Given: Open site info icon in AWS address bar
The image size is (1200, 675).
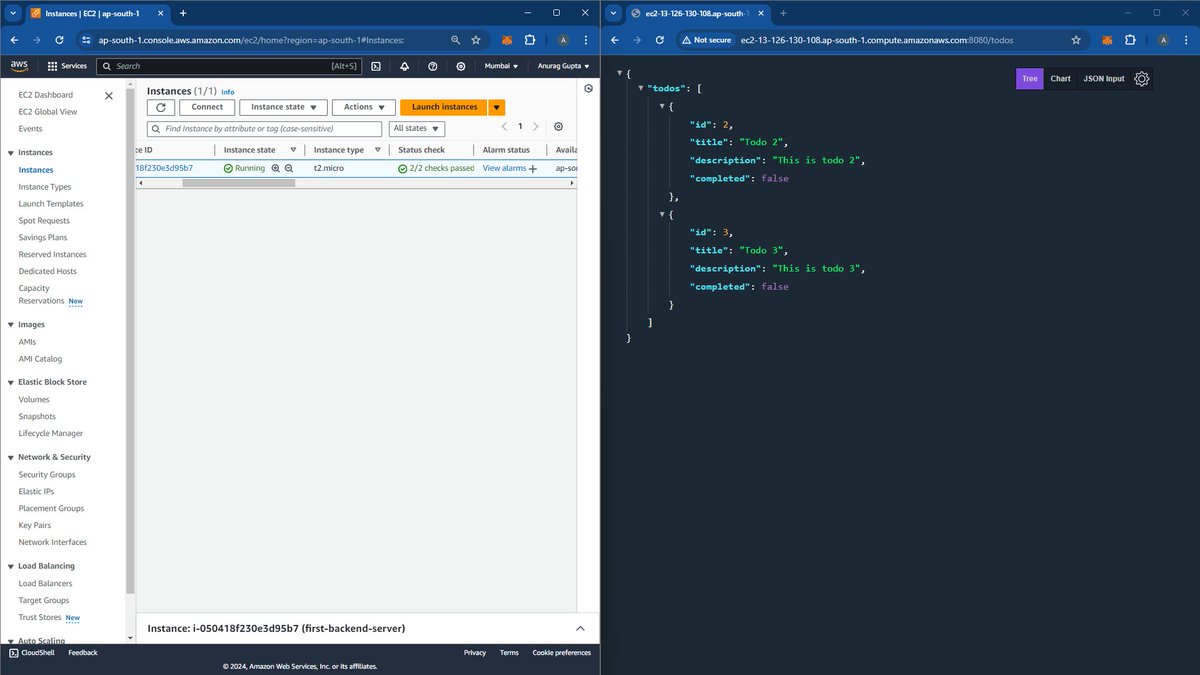Looking at the screenshot, I should tap(86, 40).
